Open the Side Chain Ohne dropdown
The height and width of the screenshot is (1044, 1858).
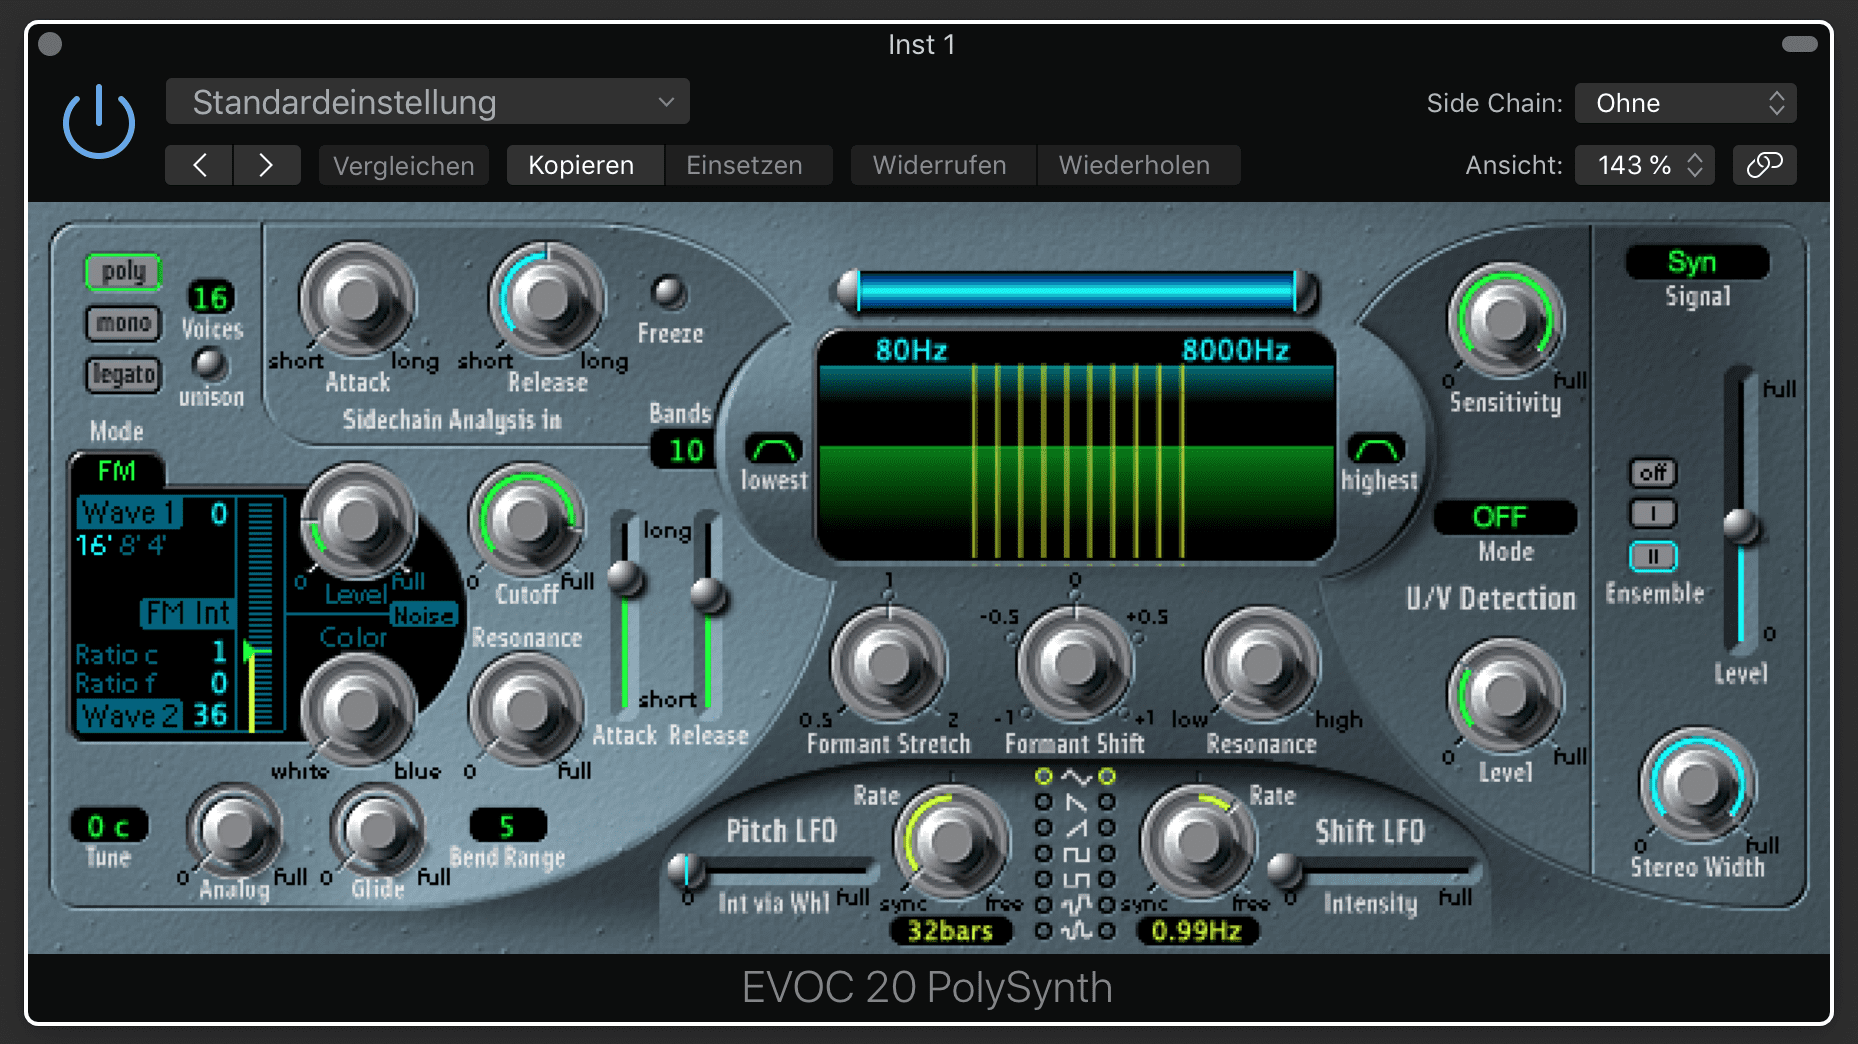pos(1685,103)
